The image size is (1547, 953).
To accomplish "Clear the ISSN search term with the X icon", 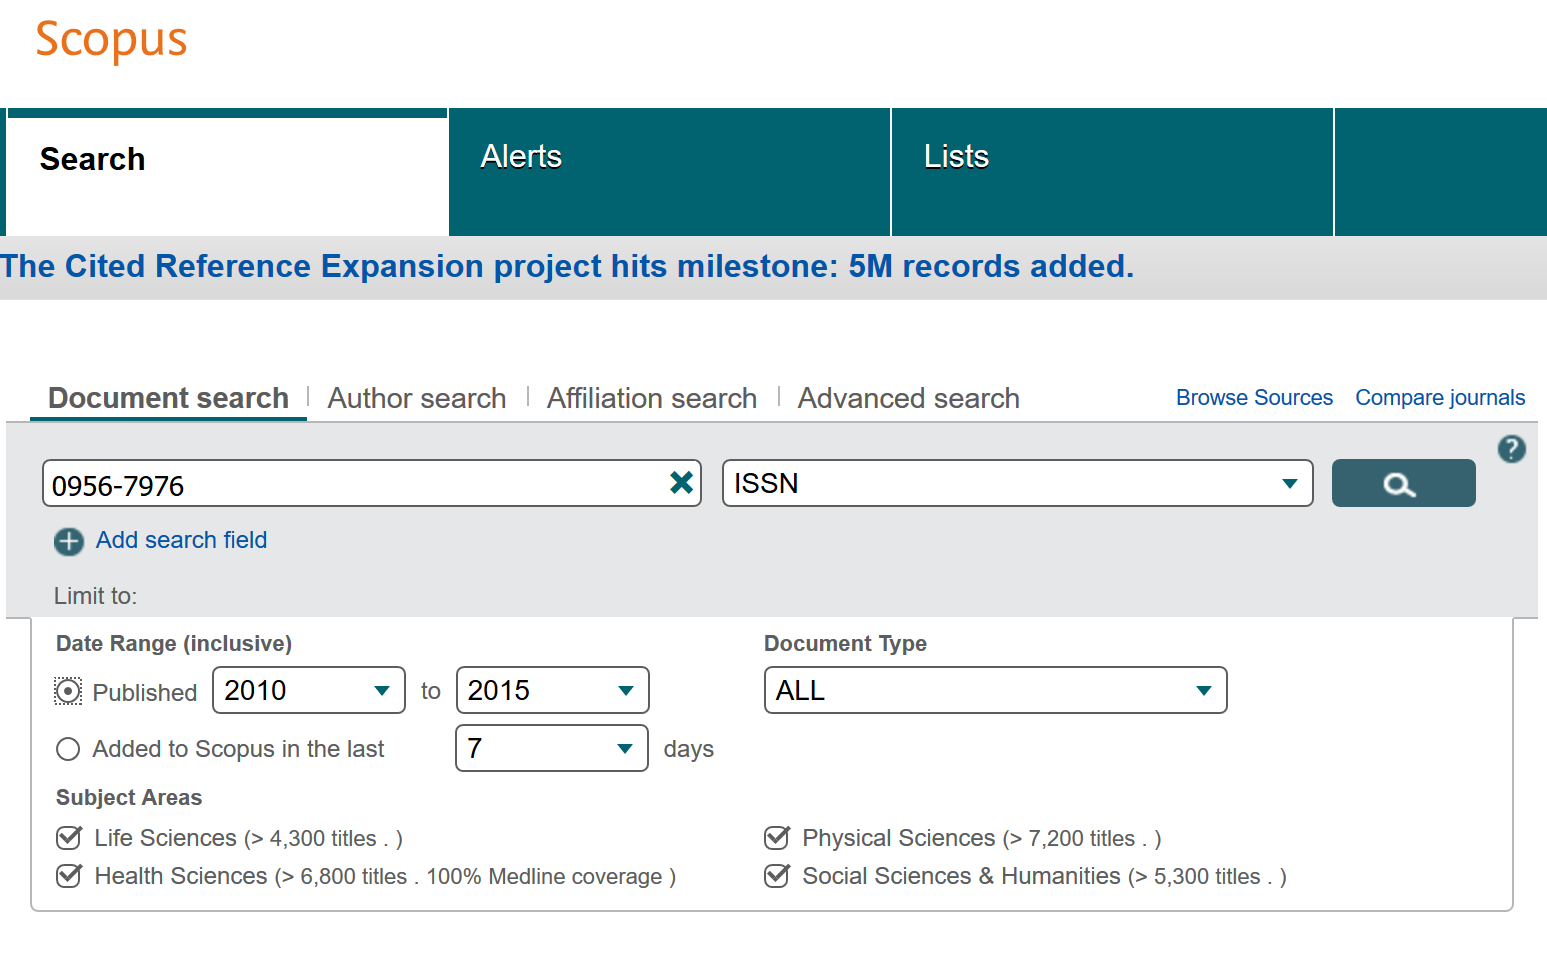I will (681, 483).
